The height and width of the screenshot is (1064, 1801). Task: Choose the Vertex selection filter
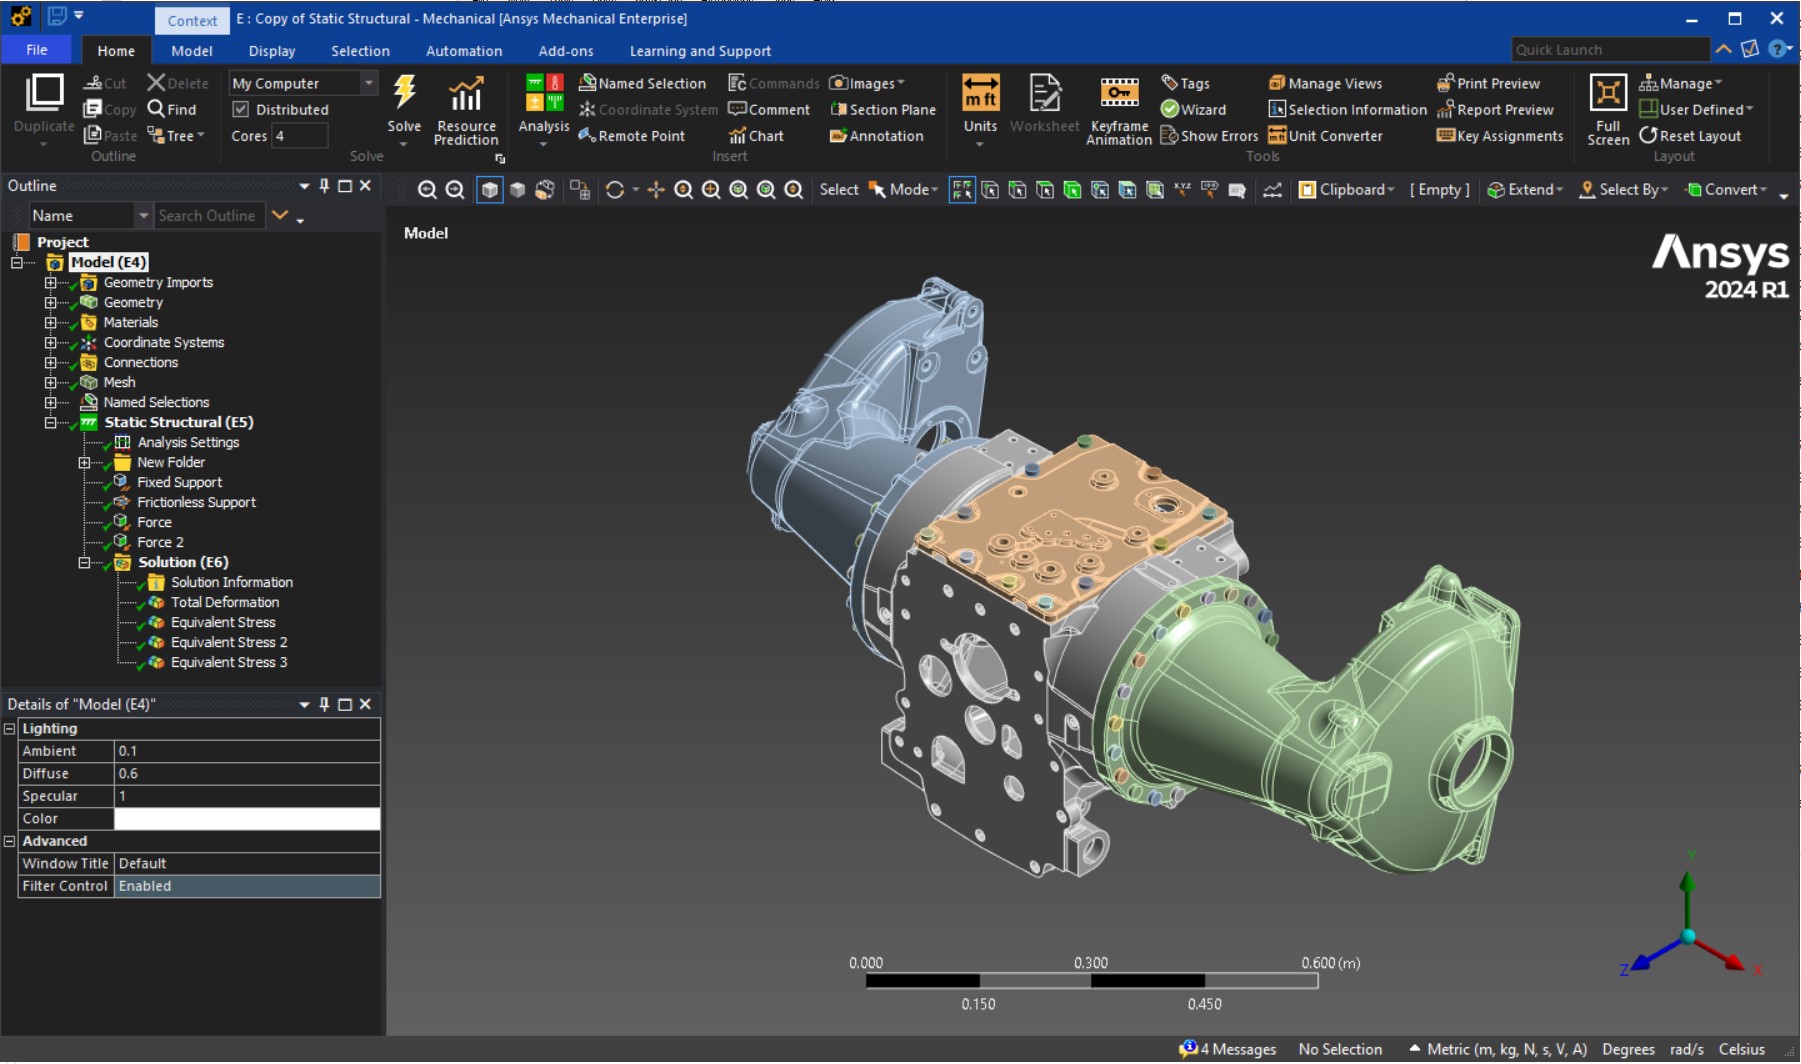click(990, 189)
